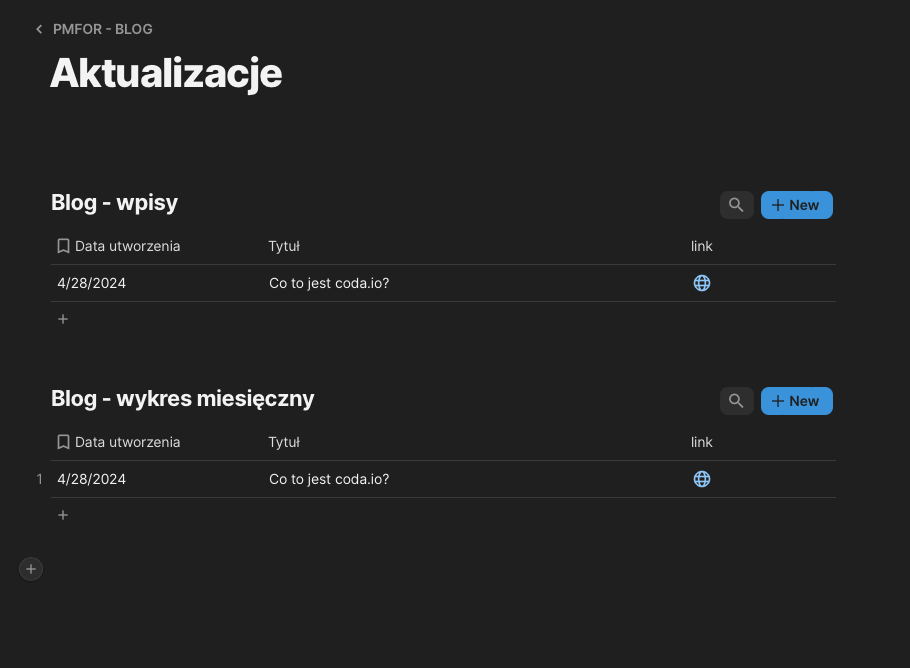
Task: Go back to PMFOR - BLOG page
Action: pyautogui.click(x=102, y=30)
